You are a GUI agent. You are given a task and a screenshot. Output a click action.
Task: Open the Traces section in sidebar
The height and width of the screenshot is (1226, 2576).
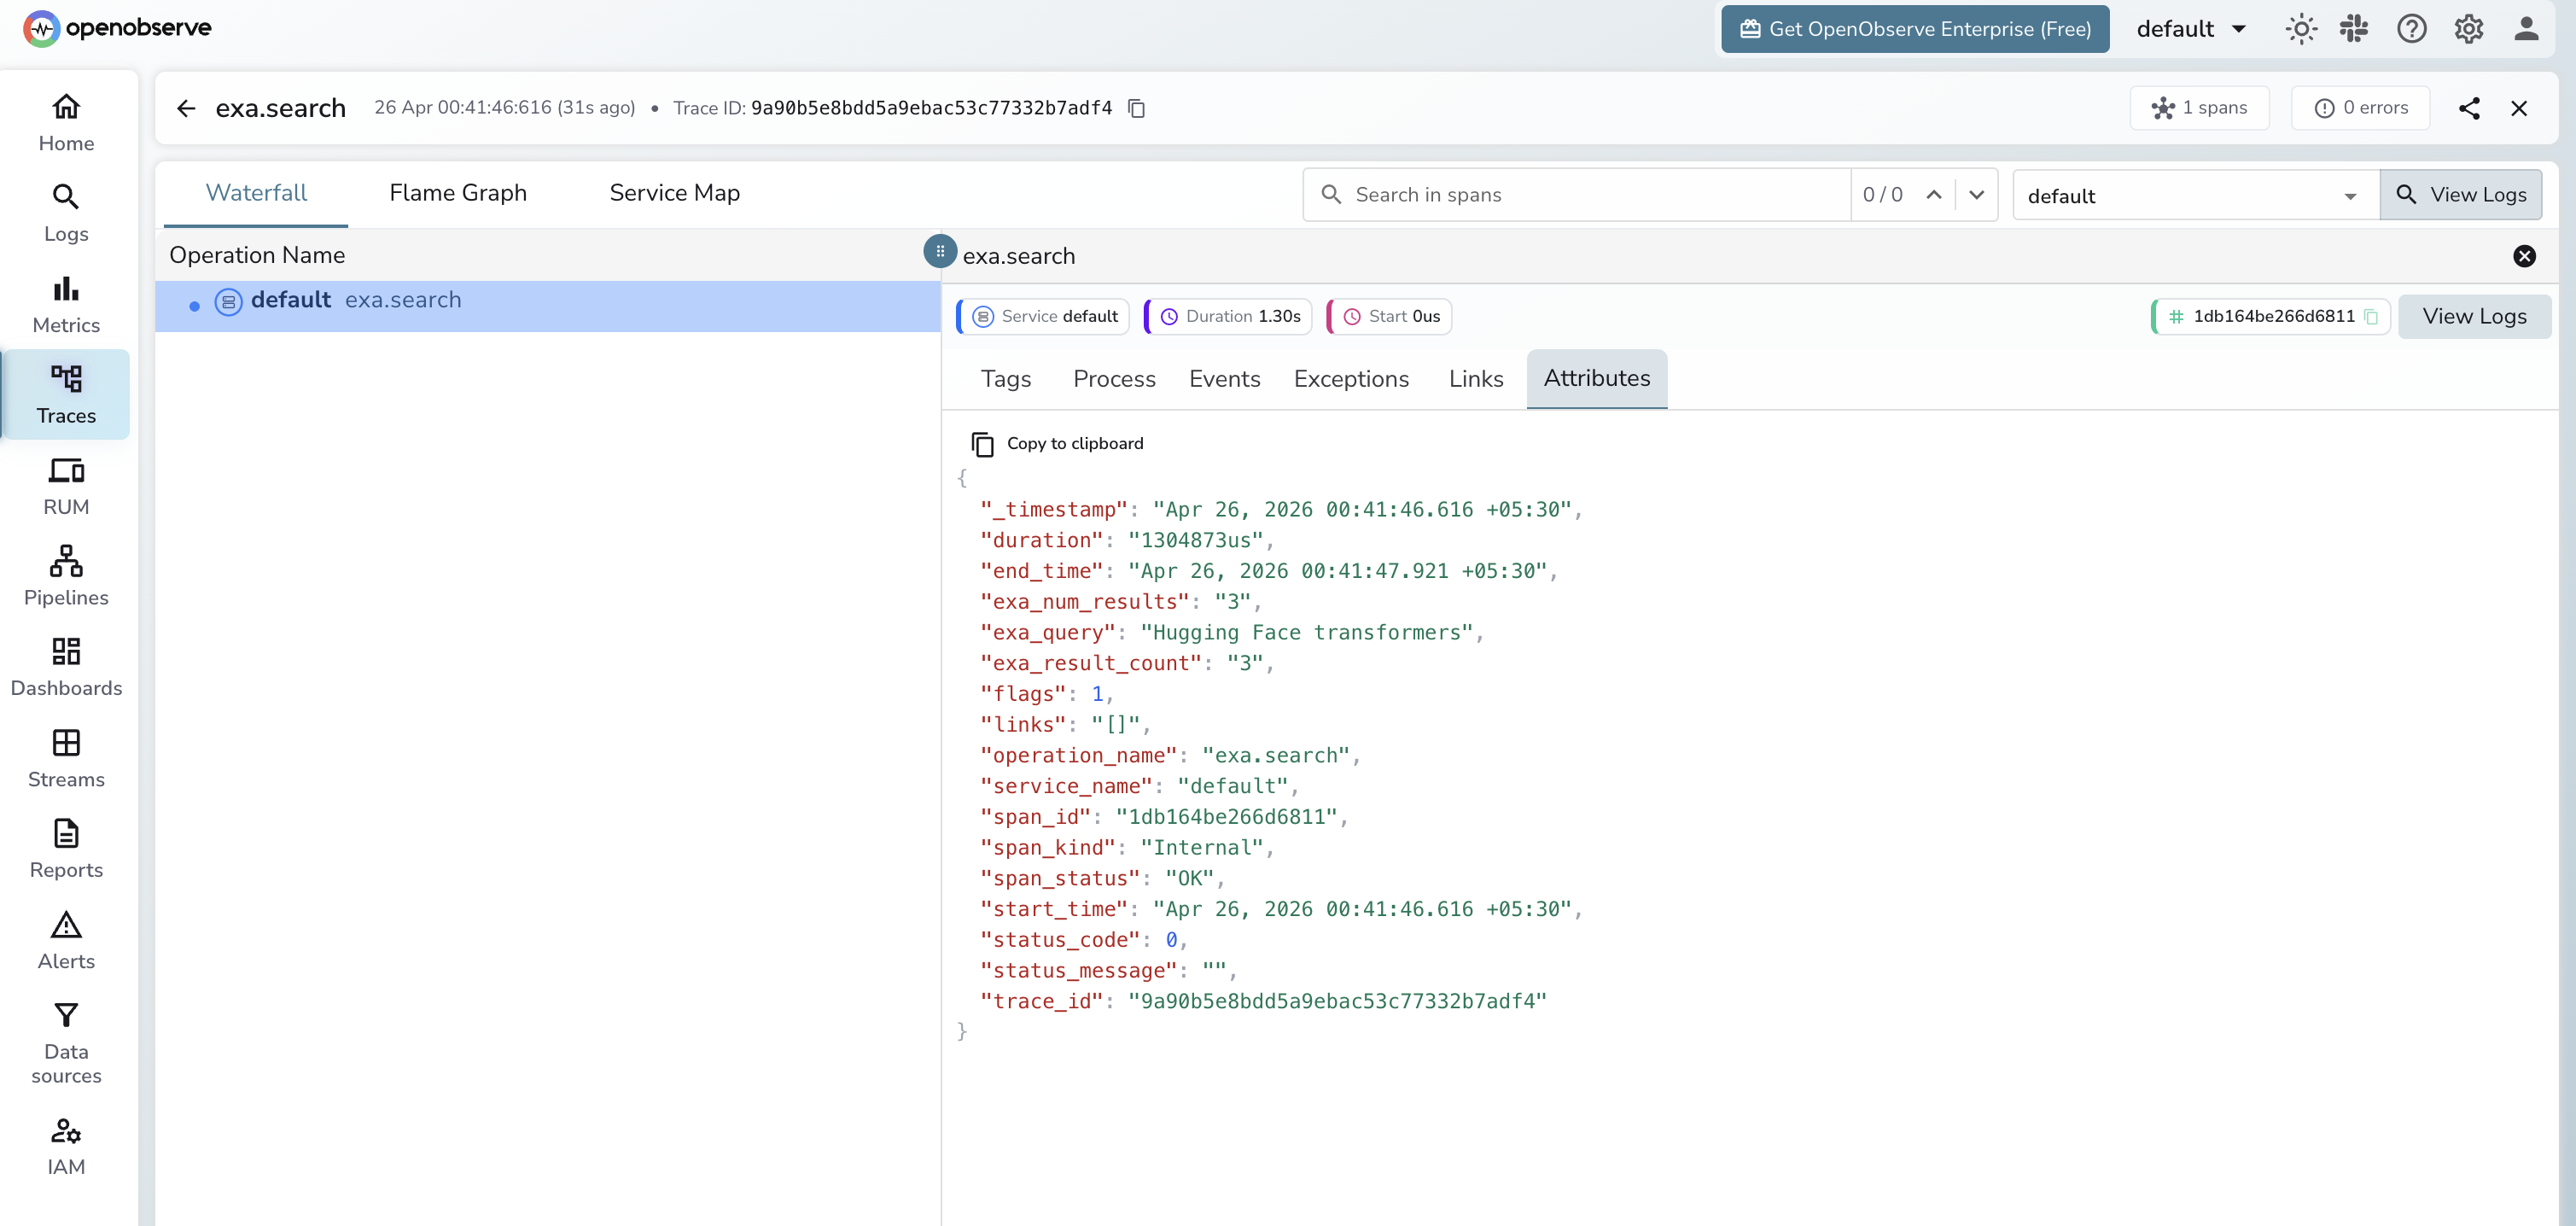point(66,394)
